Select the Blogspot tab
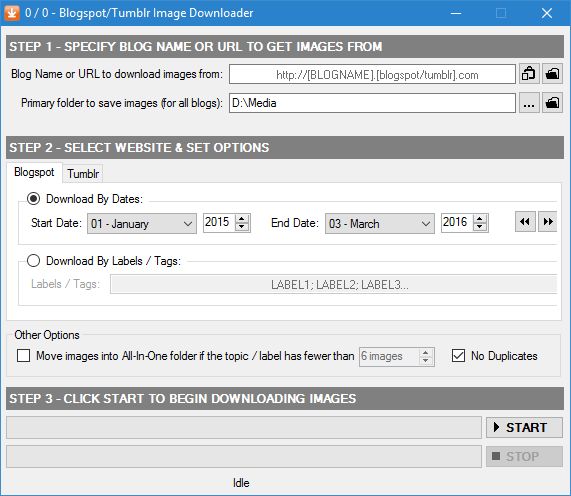Image resolution: width=571 pixels, height=496 pixels. tap(34, 172)
